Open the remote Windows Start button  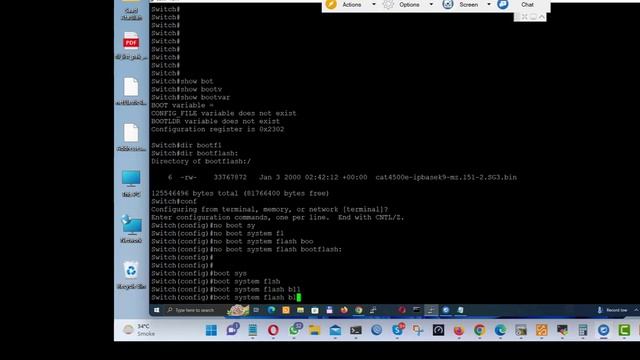tap(156, 310)
